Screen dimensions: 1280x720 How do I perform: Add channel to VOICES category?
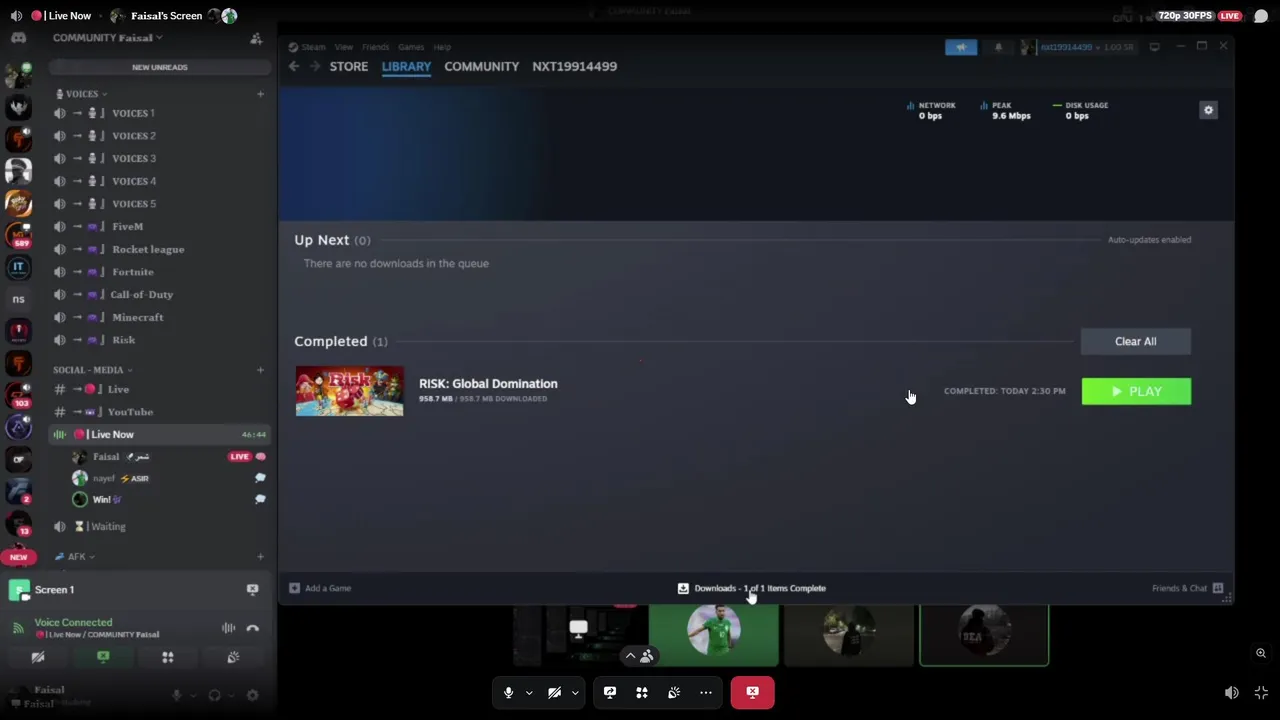[x=260, y=94]
